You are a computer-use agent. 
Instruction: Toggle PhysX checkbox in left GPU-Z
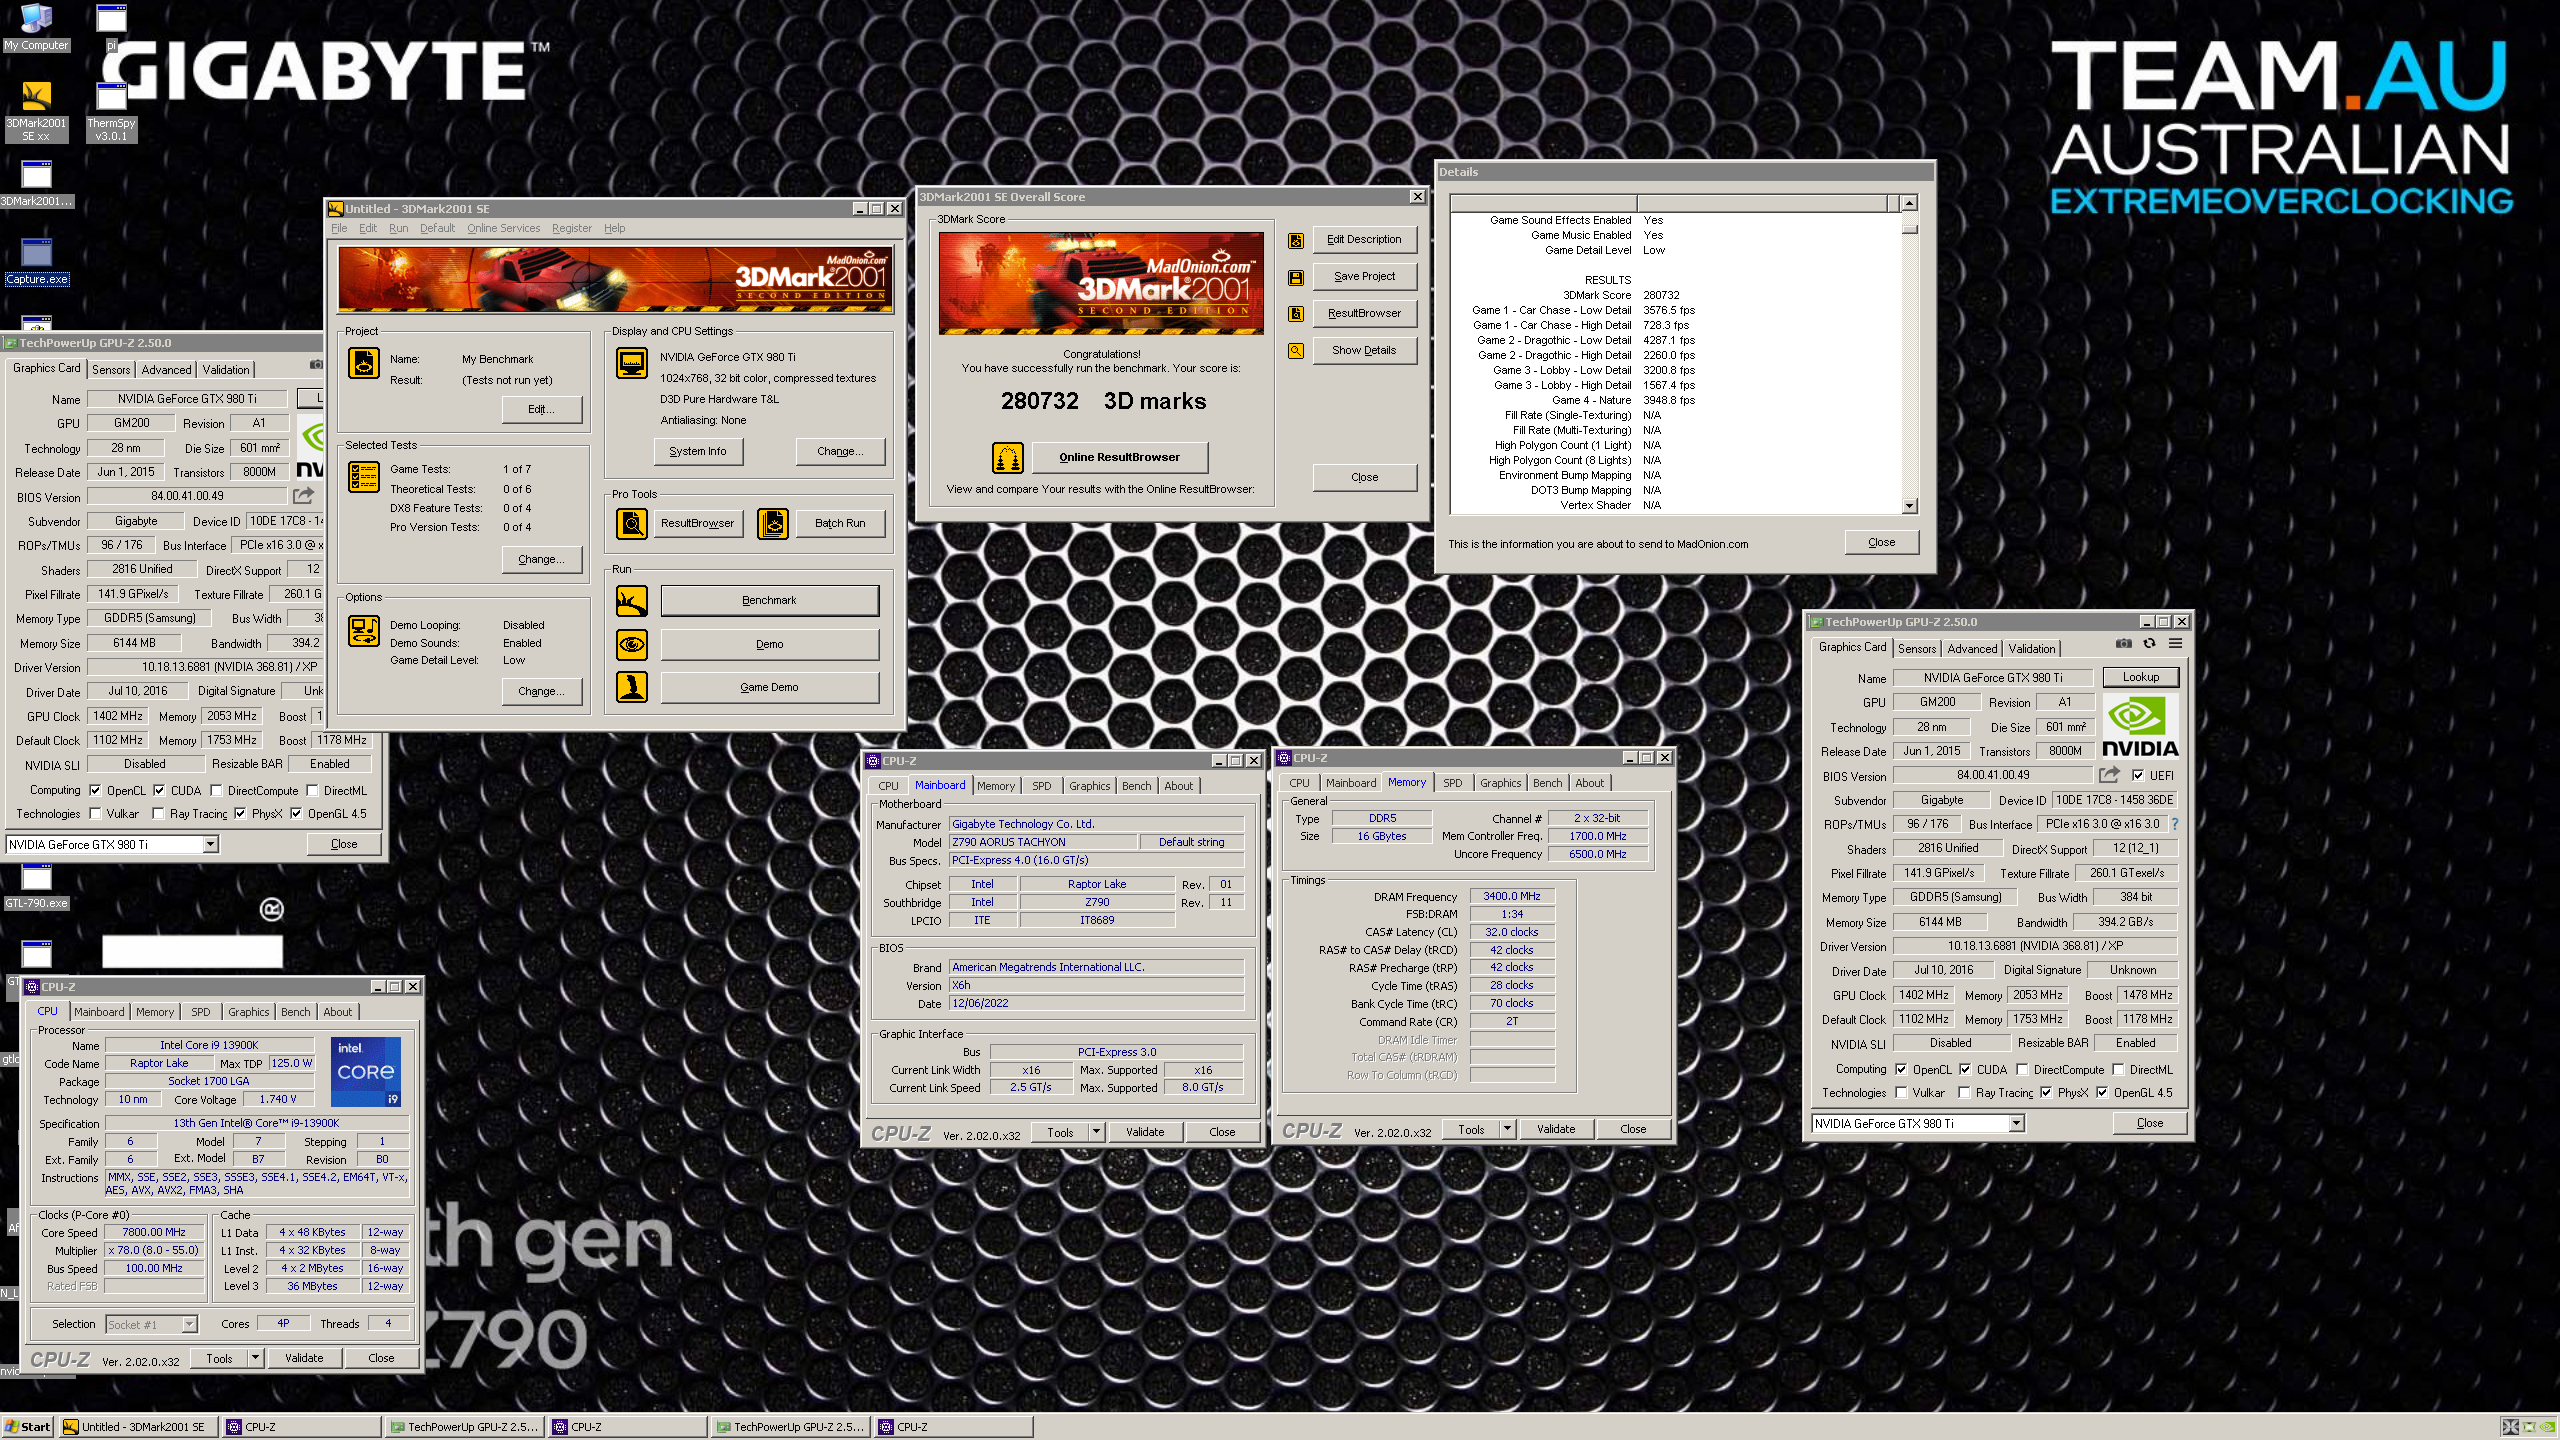tap(240, 814)
